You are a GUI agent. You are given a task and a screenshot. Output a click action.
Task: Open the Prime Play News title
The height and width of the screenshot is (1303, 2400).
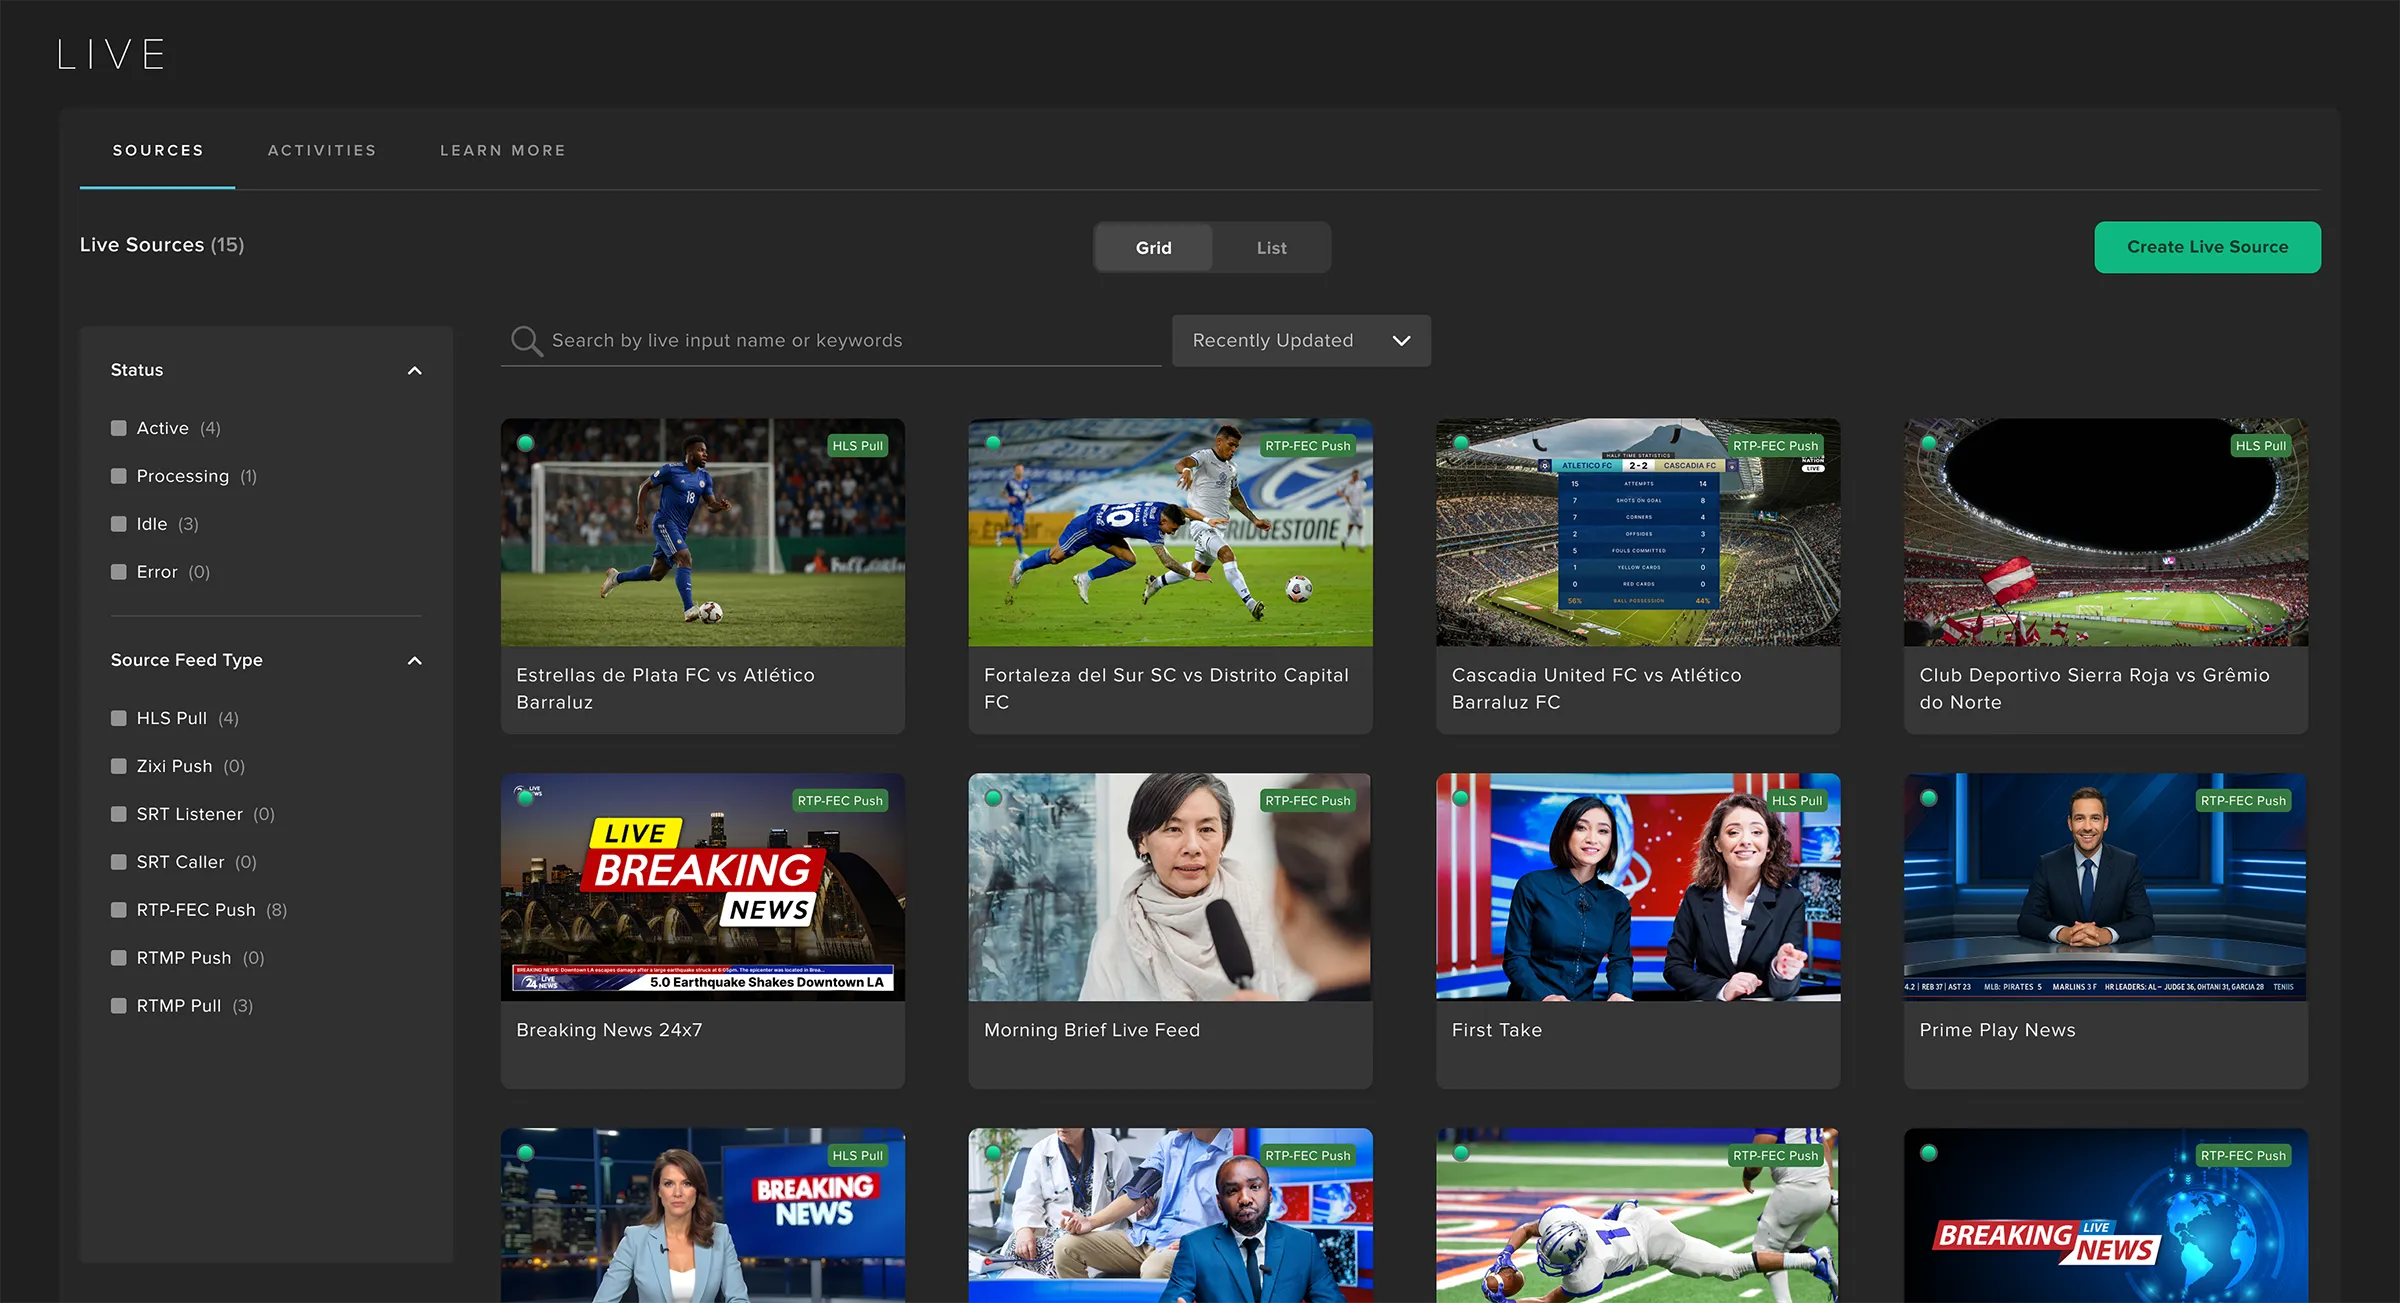1997,1030
